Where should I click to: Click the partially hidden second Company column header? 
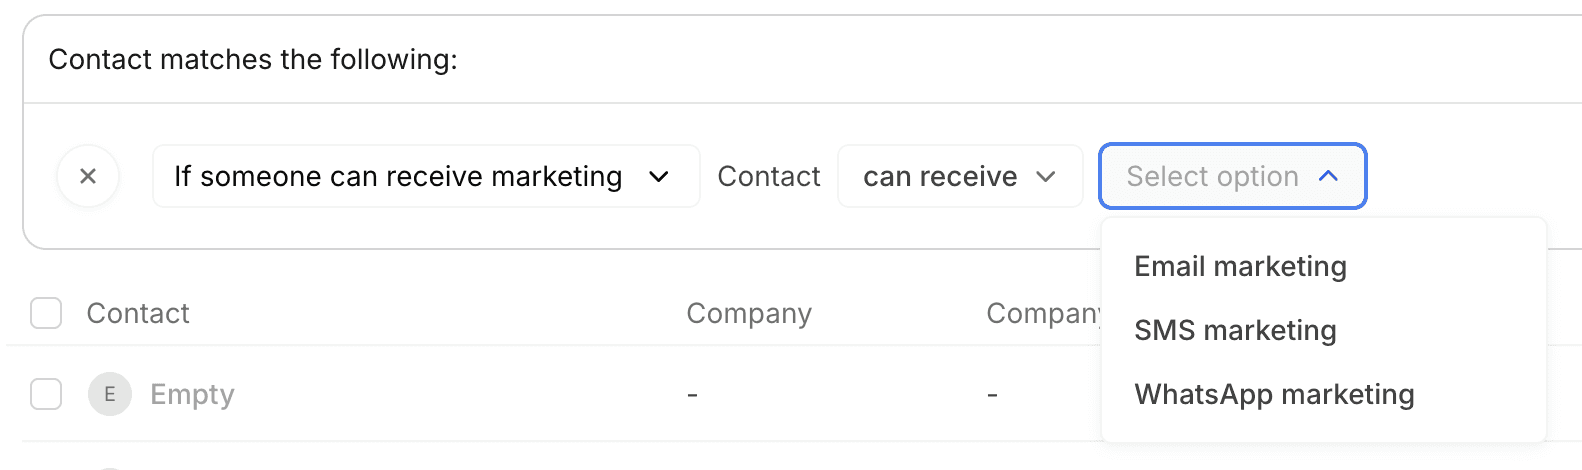pyautogui.click(x=1043, y=313)
